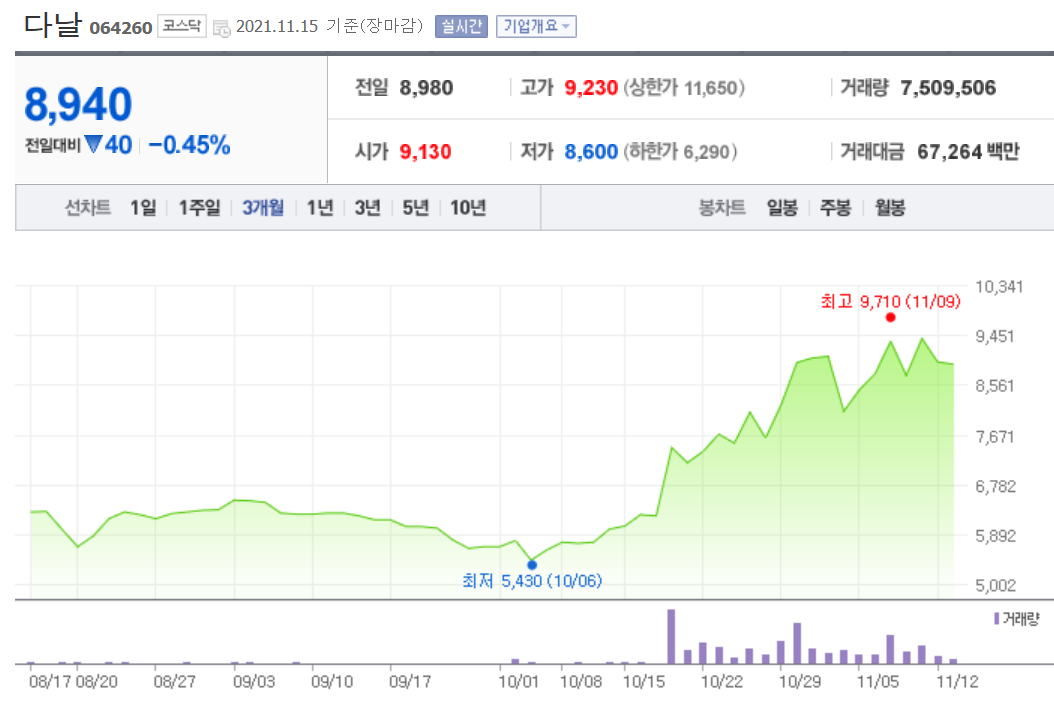The image size is (1054, 711).
Task: Select the 1주일 line chart tab
Action: [200, 208]
